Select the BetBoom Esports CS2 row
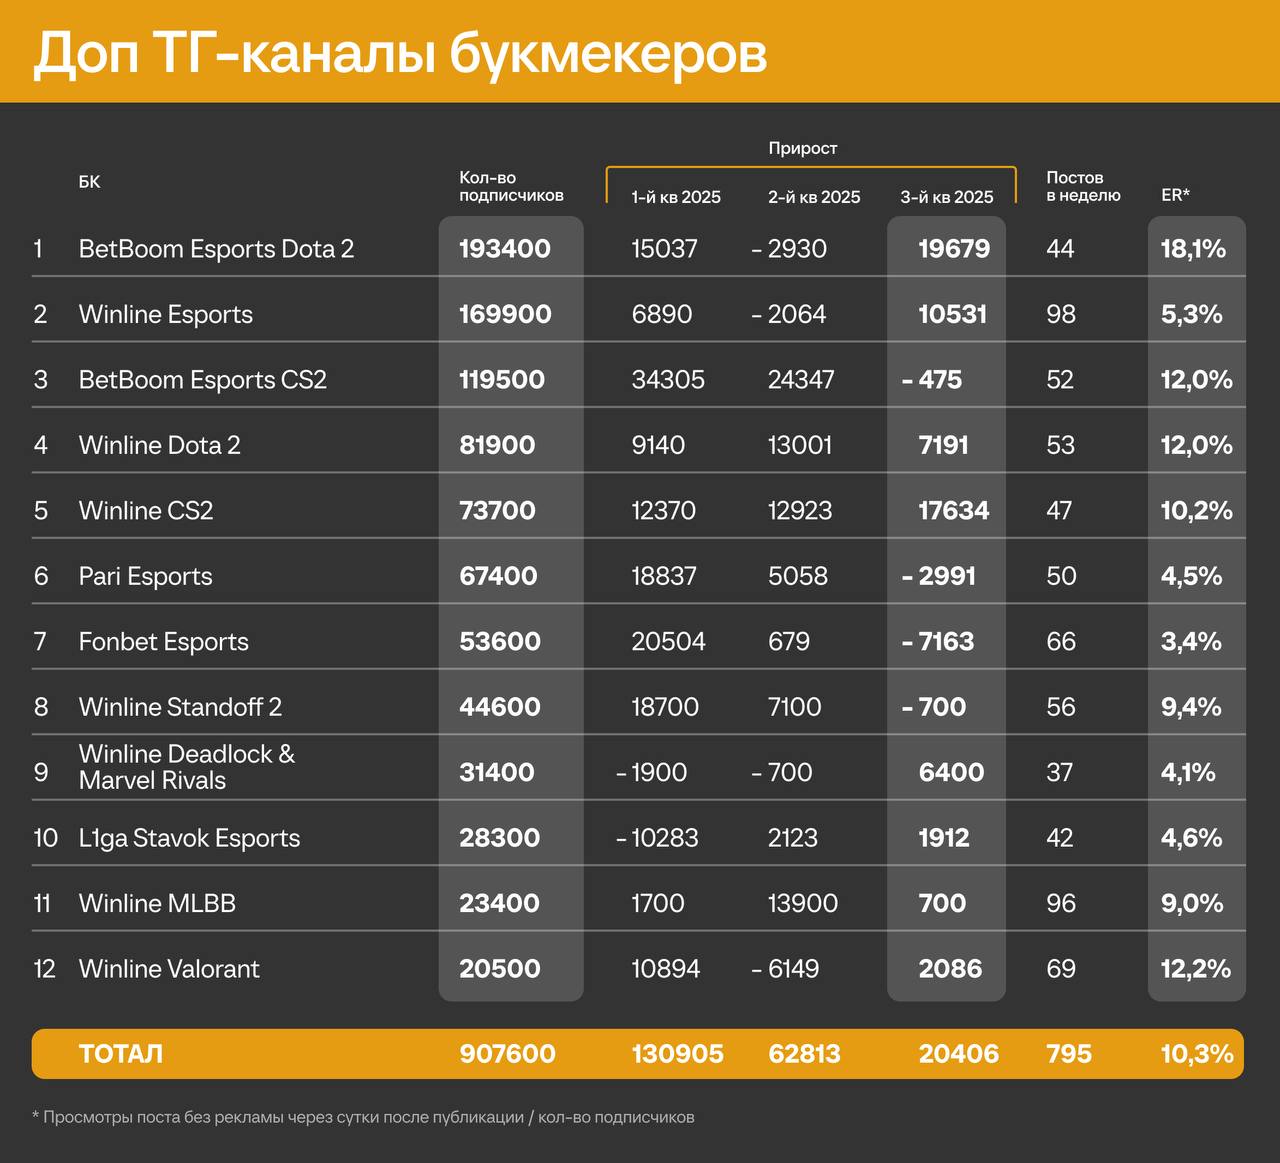This screenshot has height=1163, width=1280. pos(203,380)
